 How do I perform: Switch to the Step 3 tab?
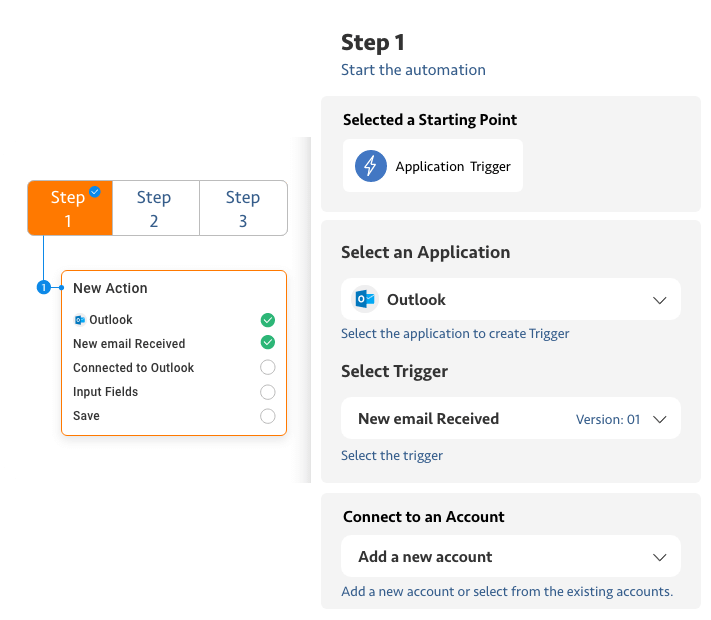pyautogui.click(x=243, y=208)
